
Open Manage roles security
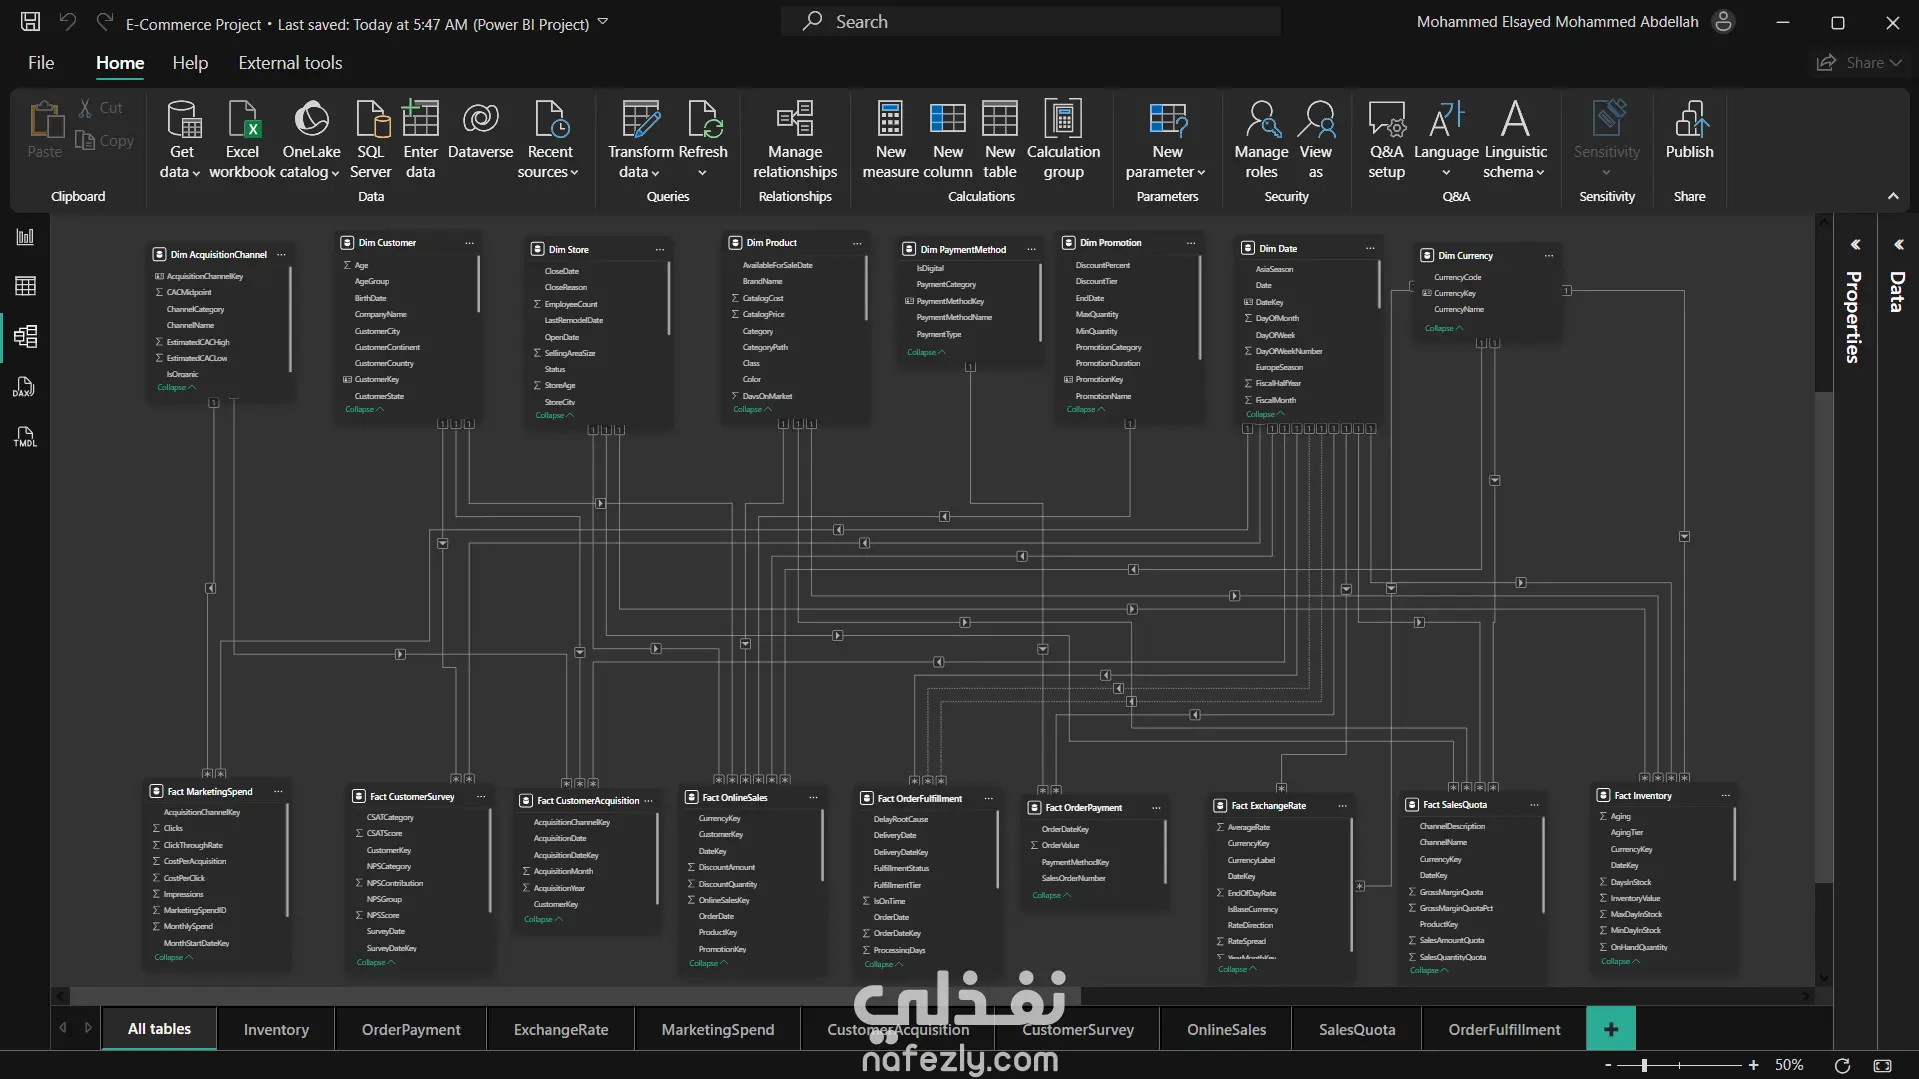tap(1261, 140)
